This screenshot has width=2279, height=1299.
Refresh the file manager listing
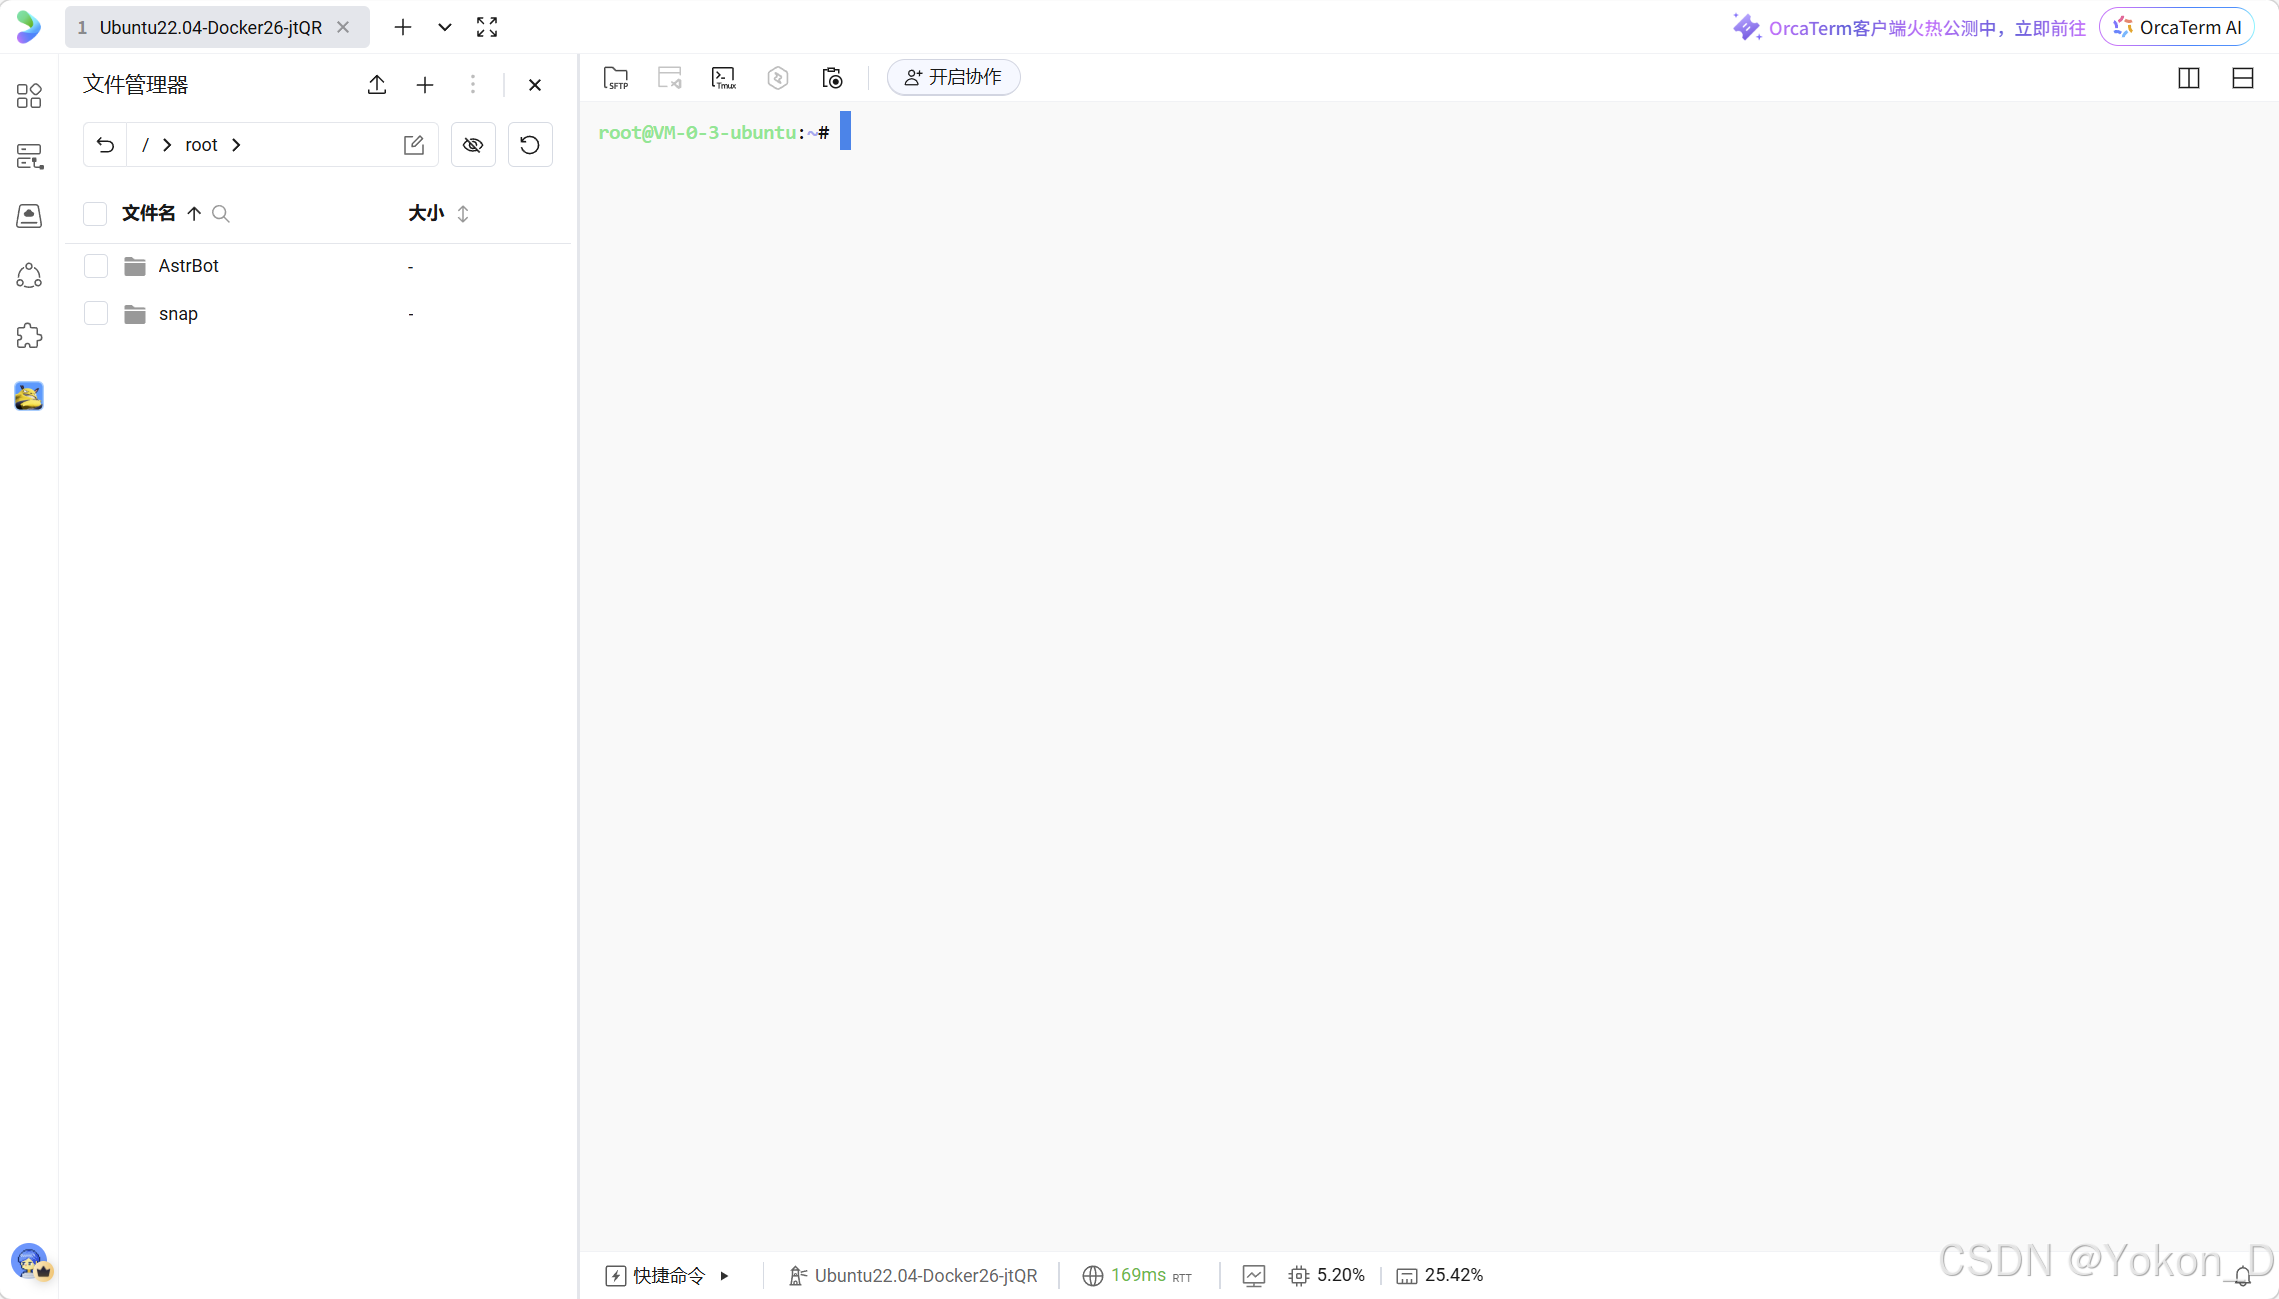530,145
